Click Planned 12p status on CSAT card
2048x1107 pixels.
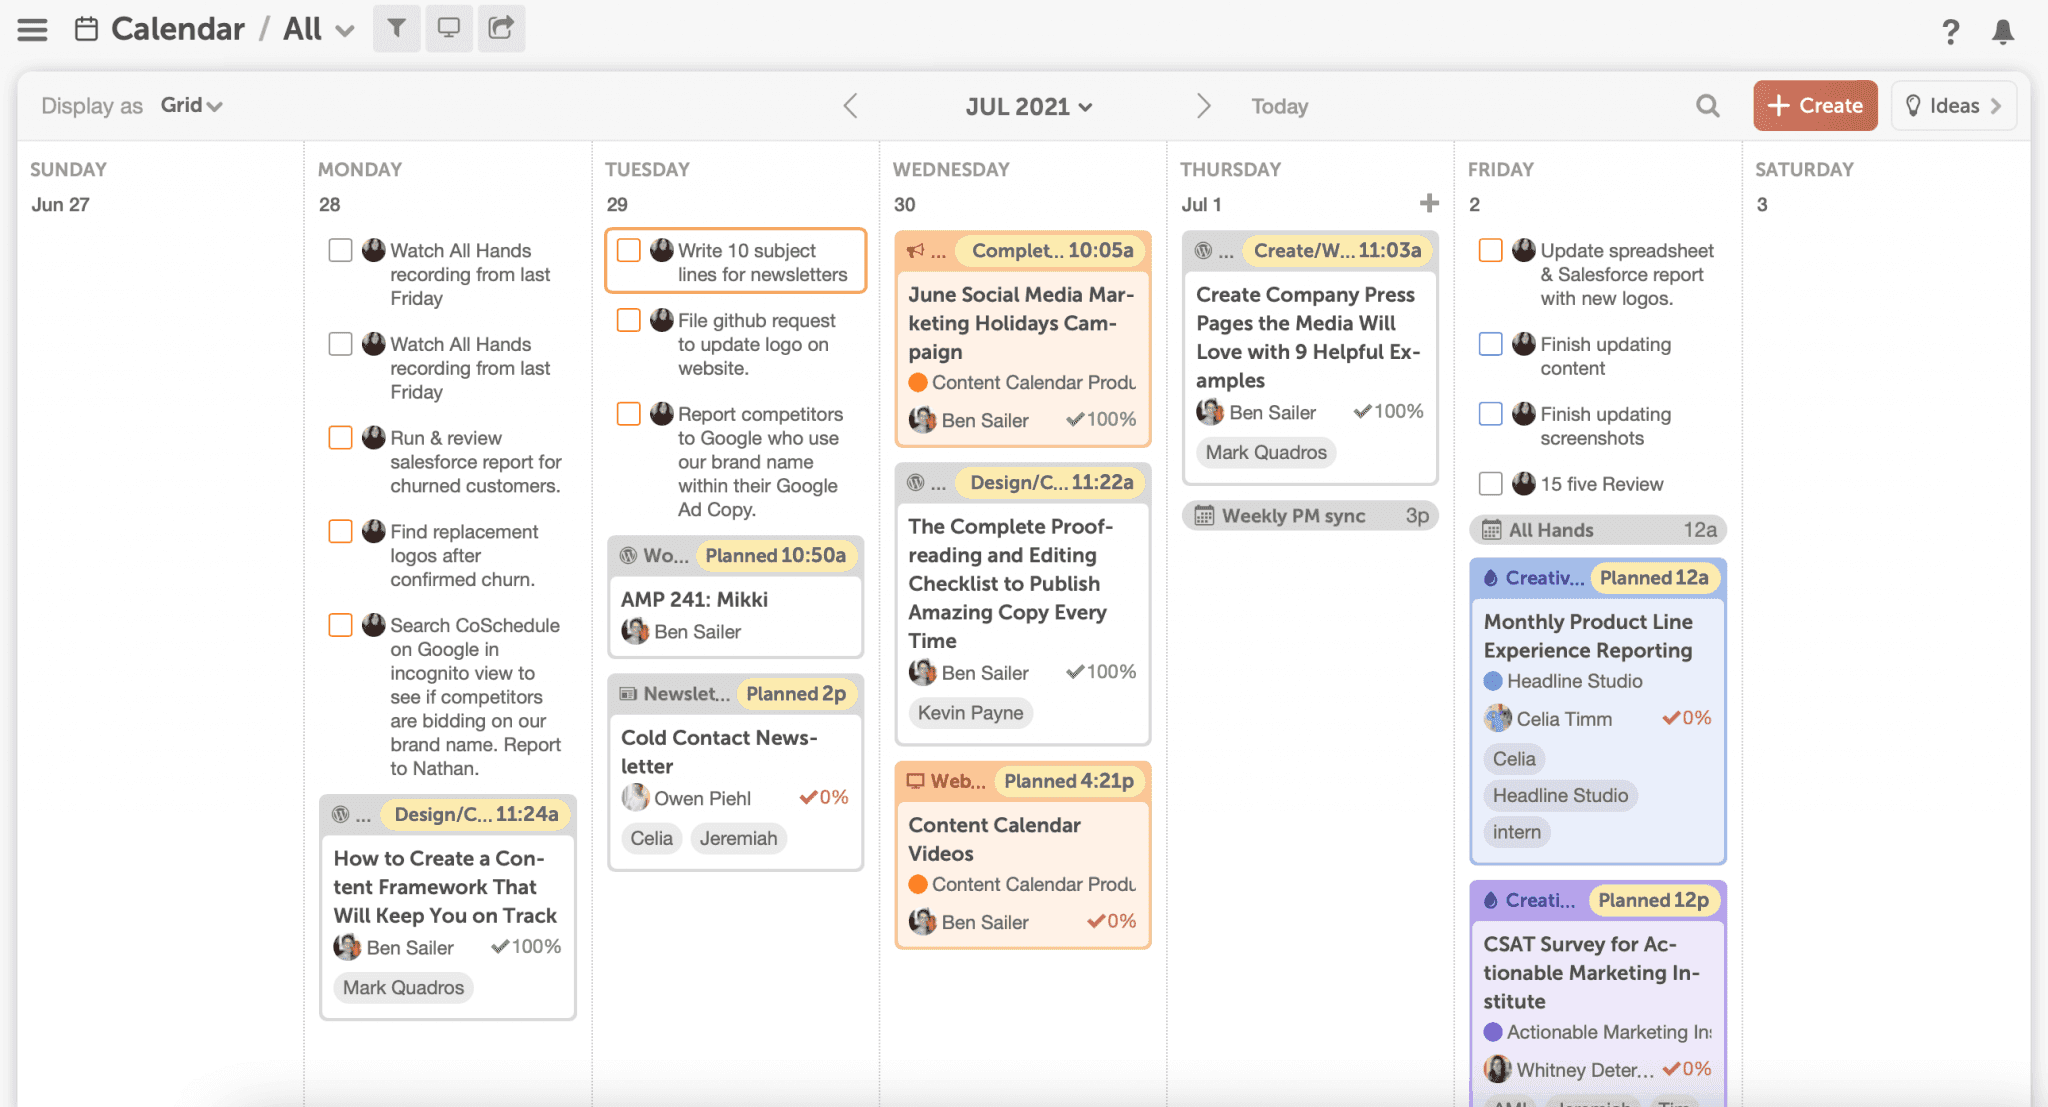tap(1654, 901)
